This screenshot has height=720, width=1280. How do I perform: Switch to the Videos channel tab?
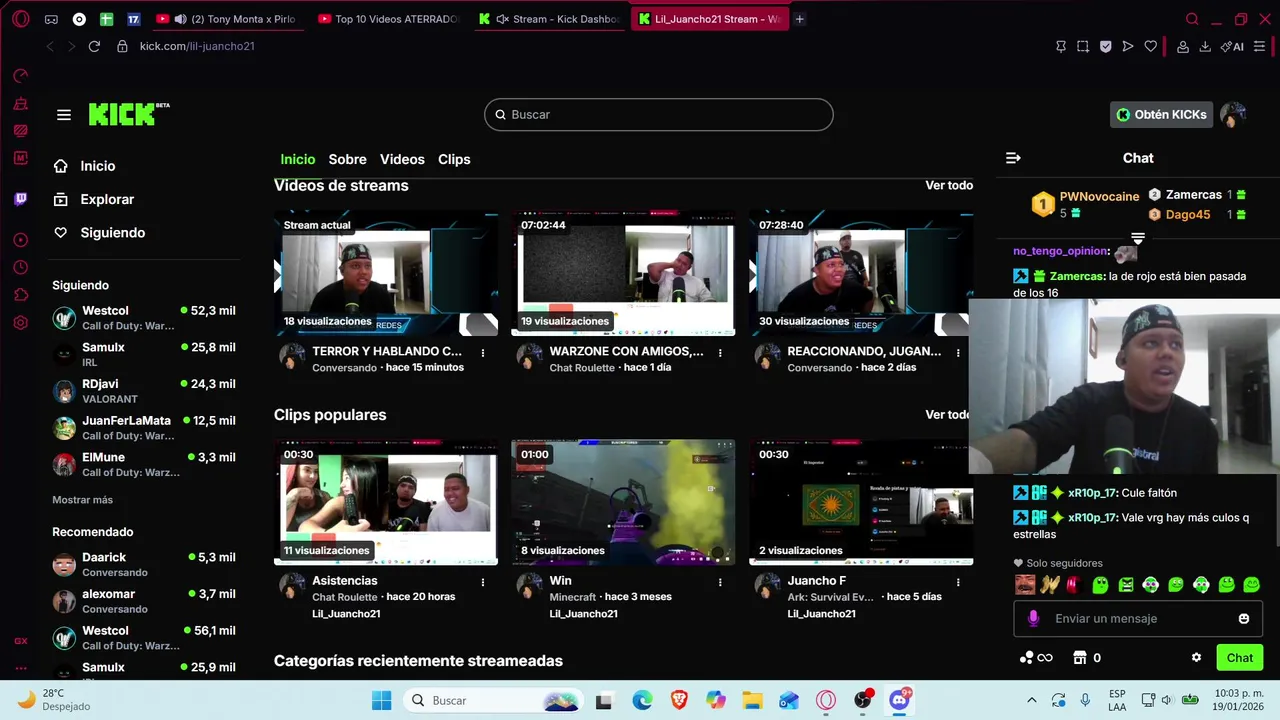pos(402,159)
